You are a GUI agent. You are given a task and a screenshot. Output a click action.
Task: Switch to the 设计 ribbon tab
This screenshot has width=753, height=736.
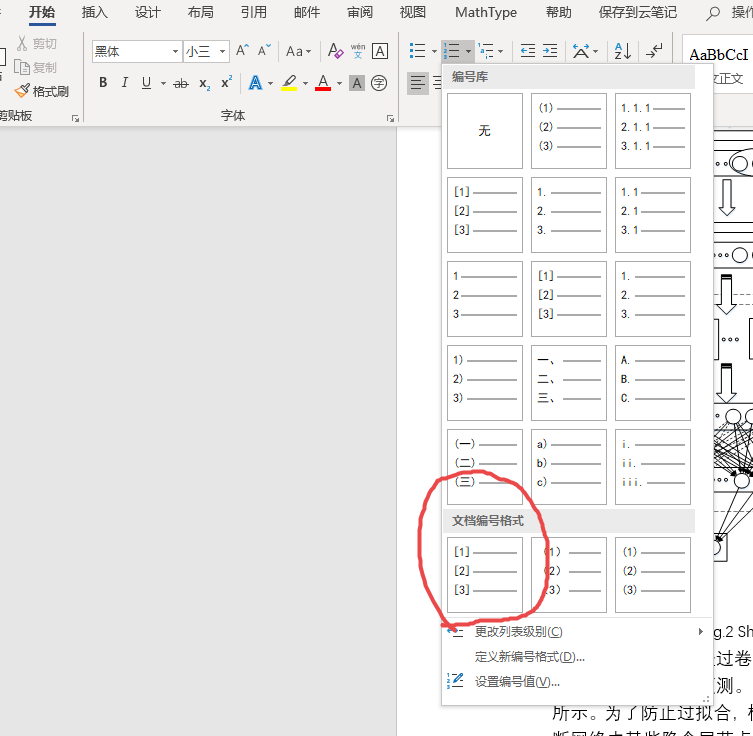tap(147, 12)
